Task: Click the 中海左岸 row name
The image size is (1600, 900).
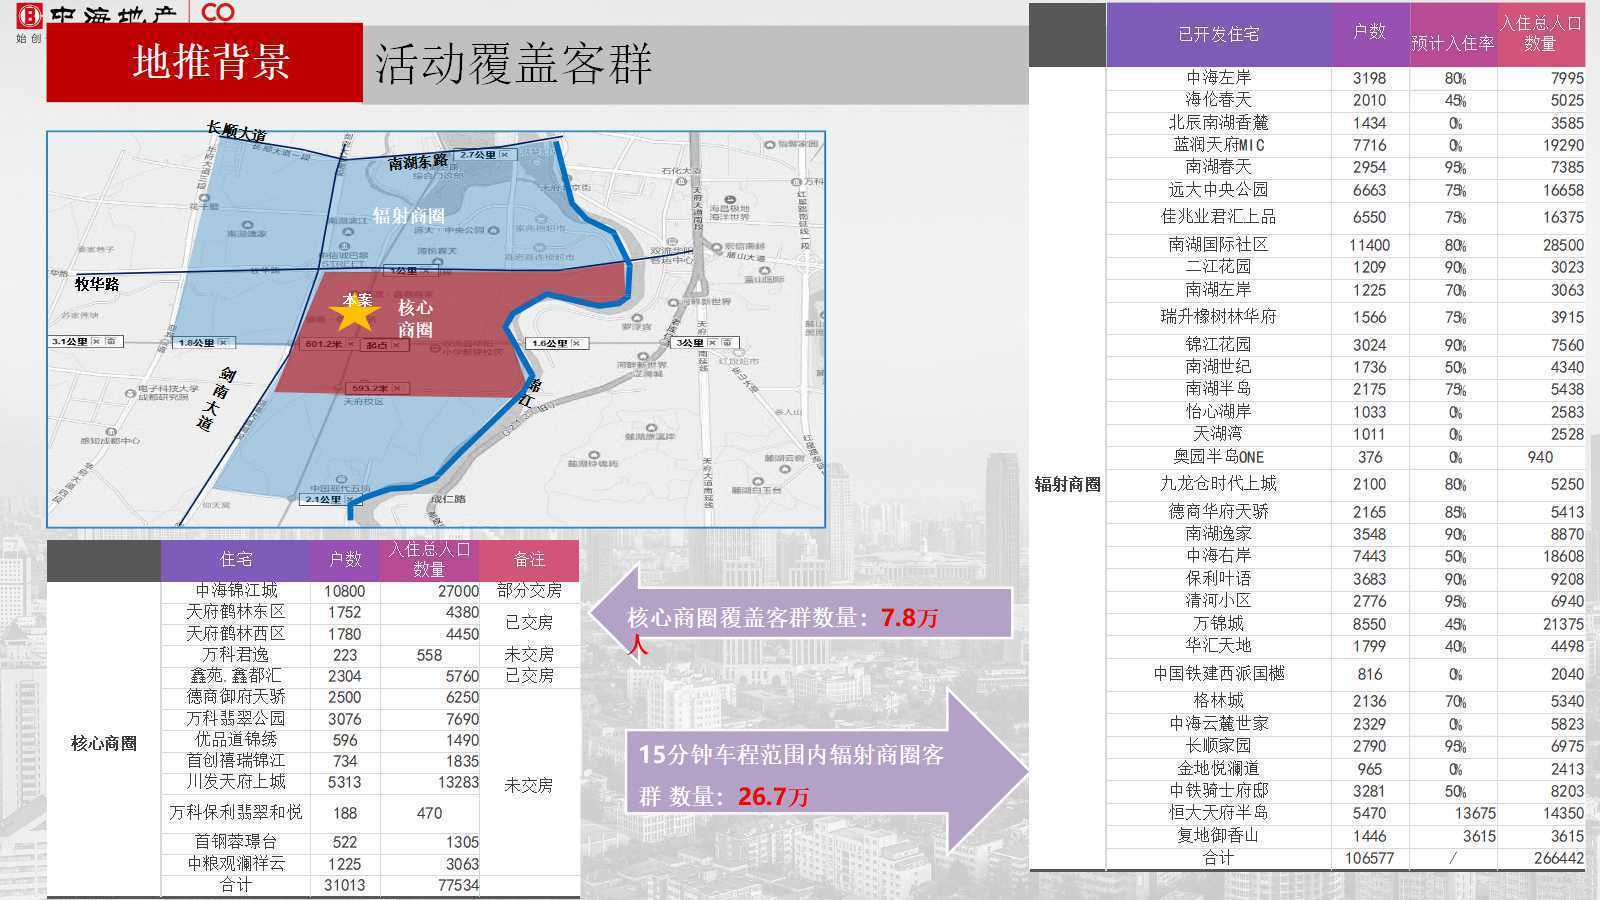Action: 1218,78
